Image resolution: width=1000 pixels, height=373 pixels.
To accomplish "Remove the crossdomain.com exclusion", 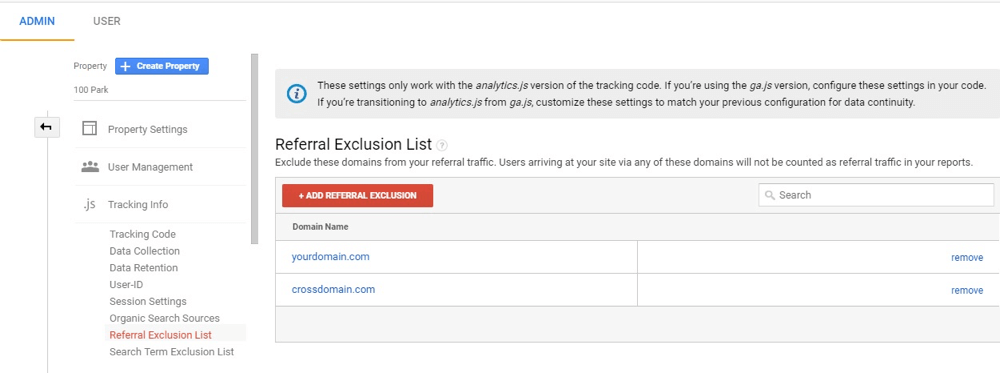I will click(967, 290).
